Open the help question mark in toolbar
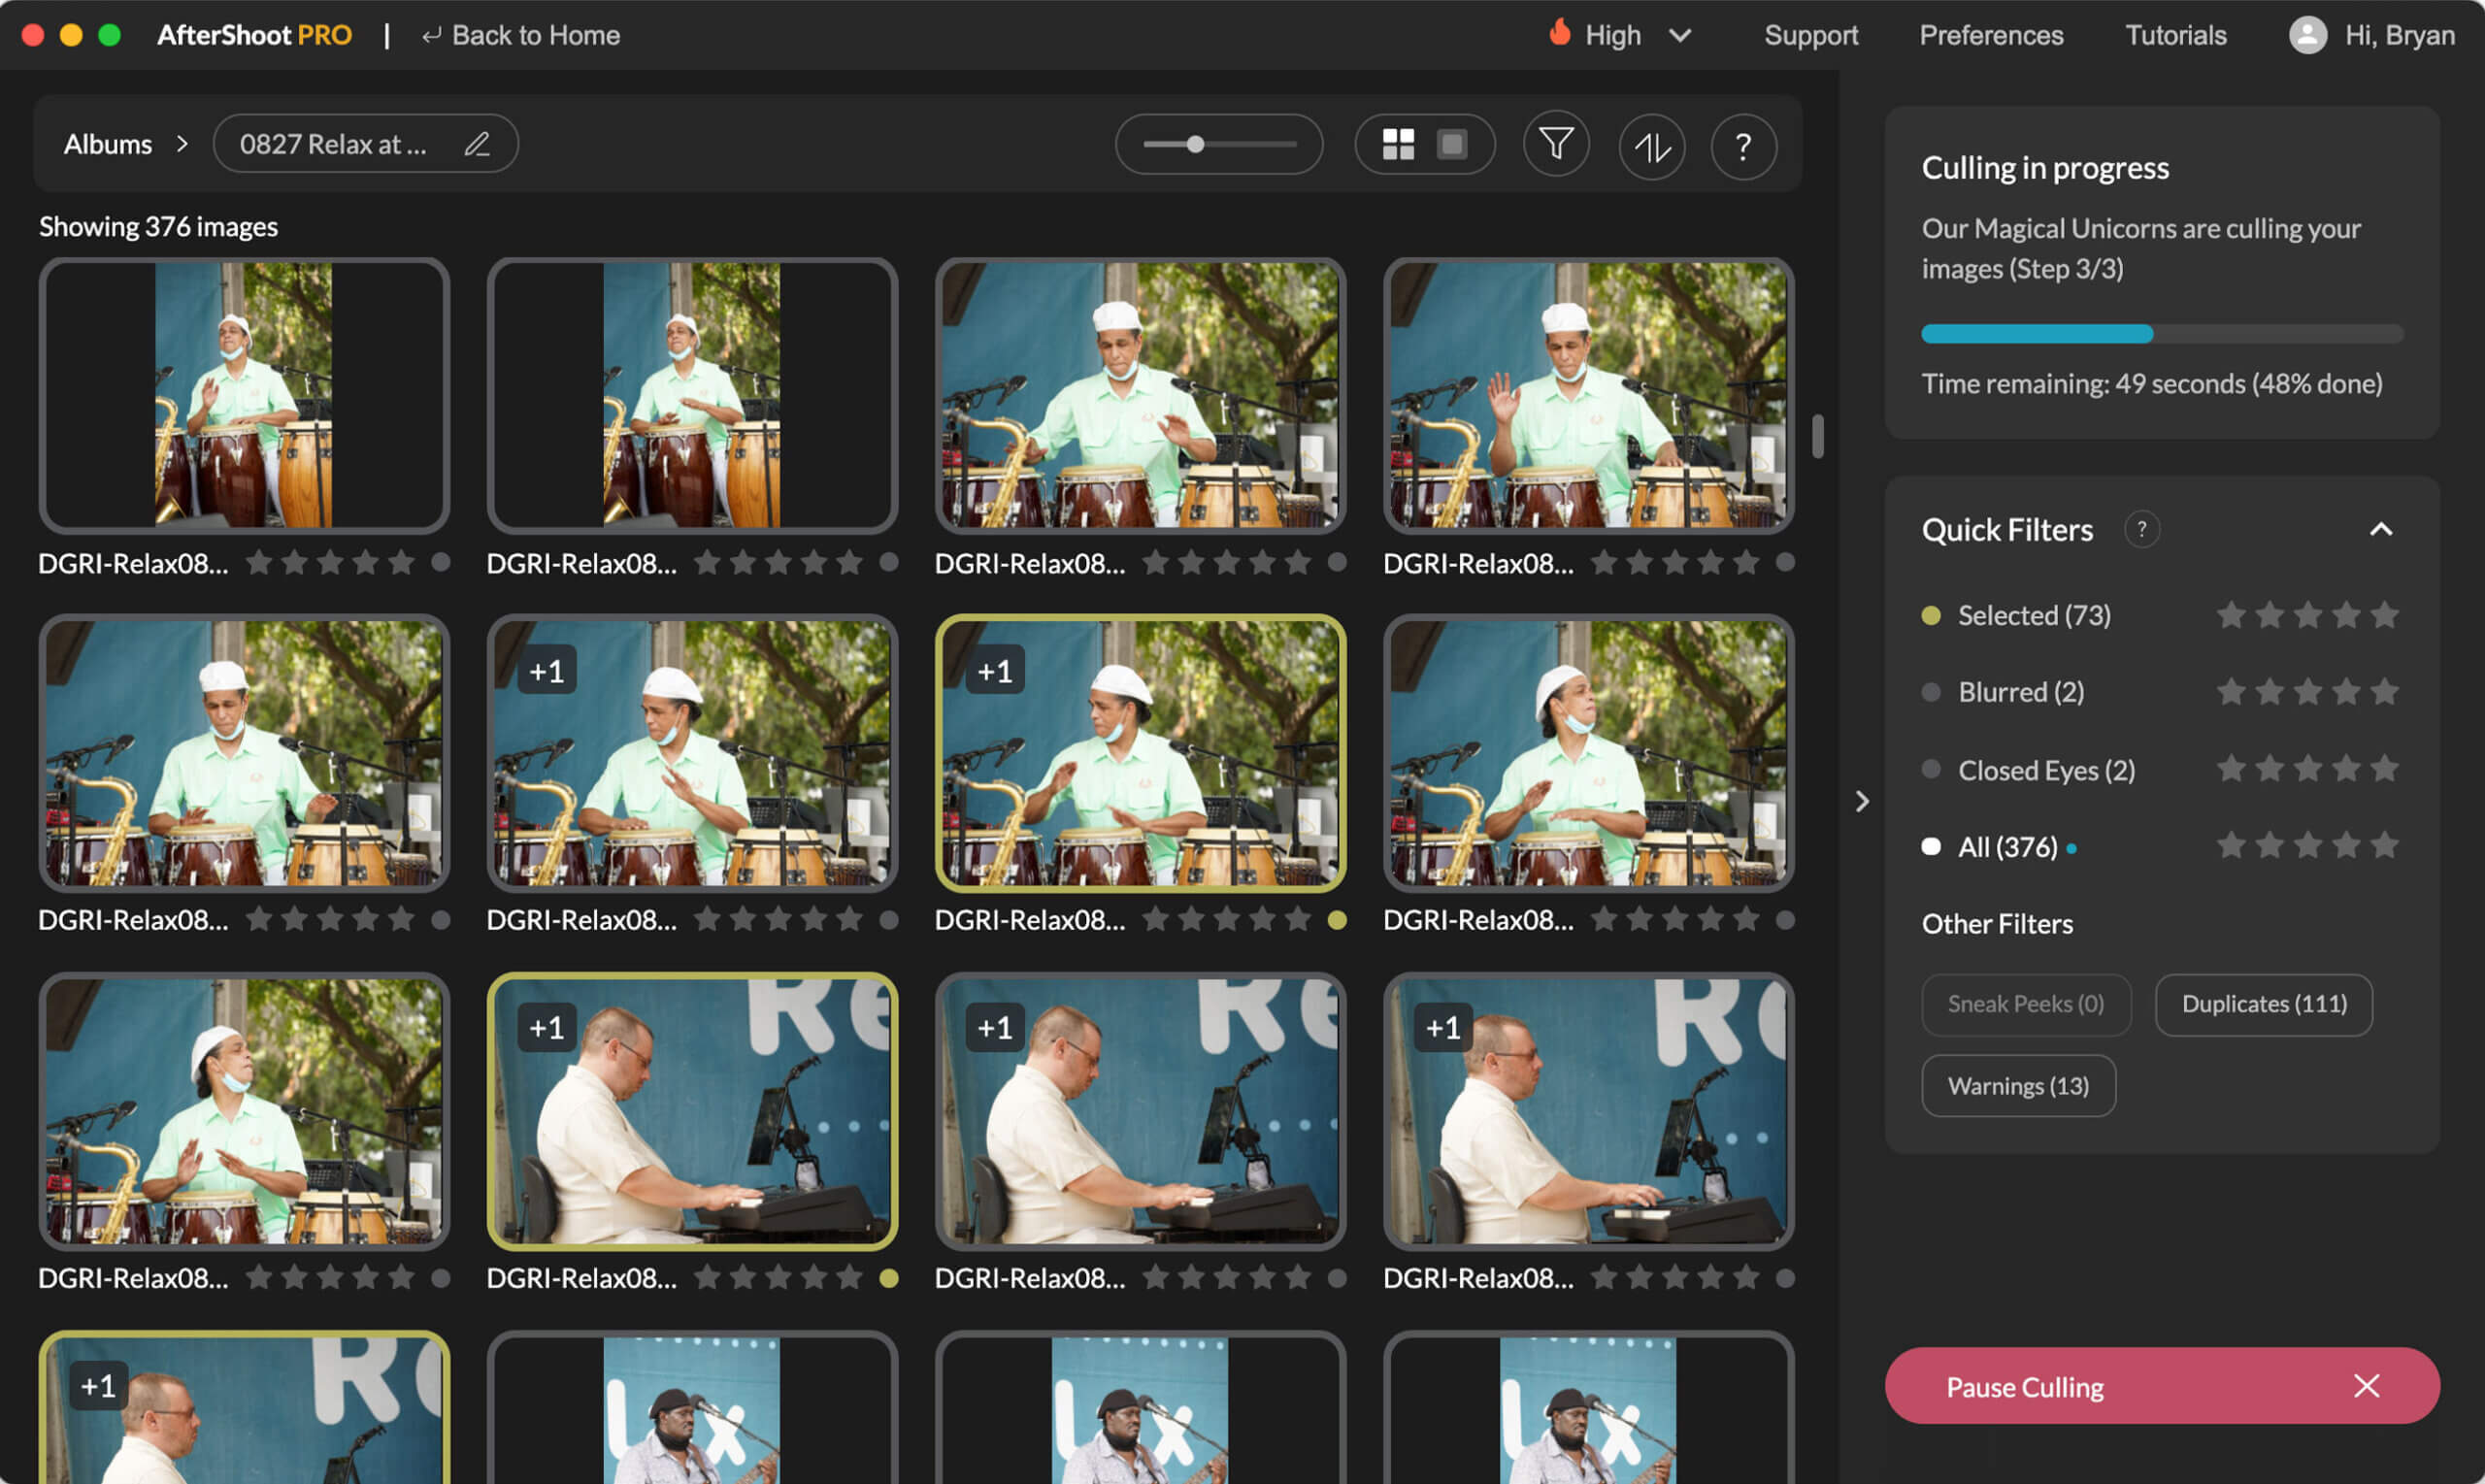This screenshot has width=2485, height=1484. coord(1742,147)
